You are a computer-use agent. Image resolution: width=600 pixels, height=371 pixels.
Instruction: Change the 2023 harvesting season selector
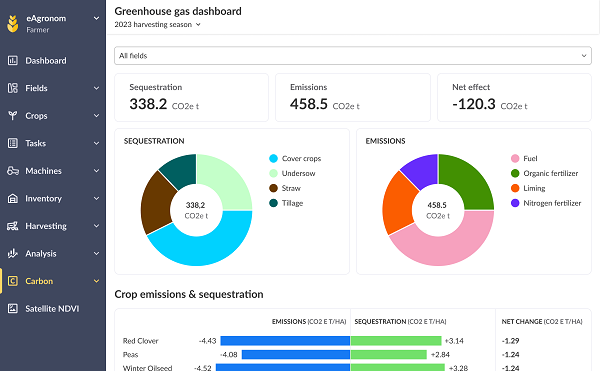tap(157, 24)
